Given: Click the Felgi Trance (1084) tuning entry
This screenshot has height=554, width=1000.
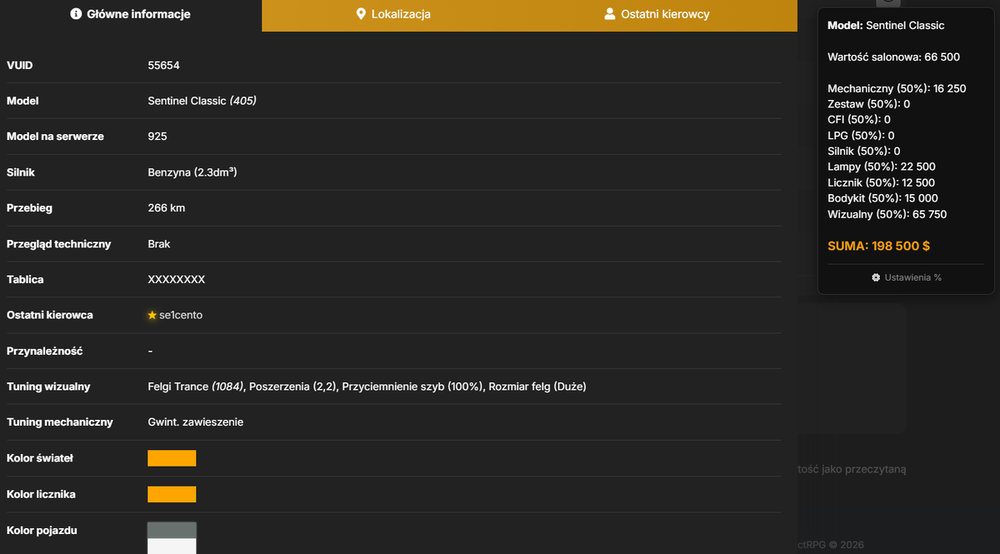Looking at the screenshot, I should (x=195, y=386).
